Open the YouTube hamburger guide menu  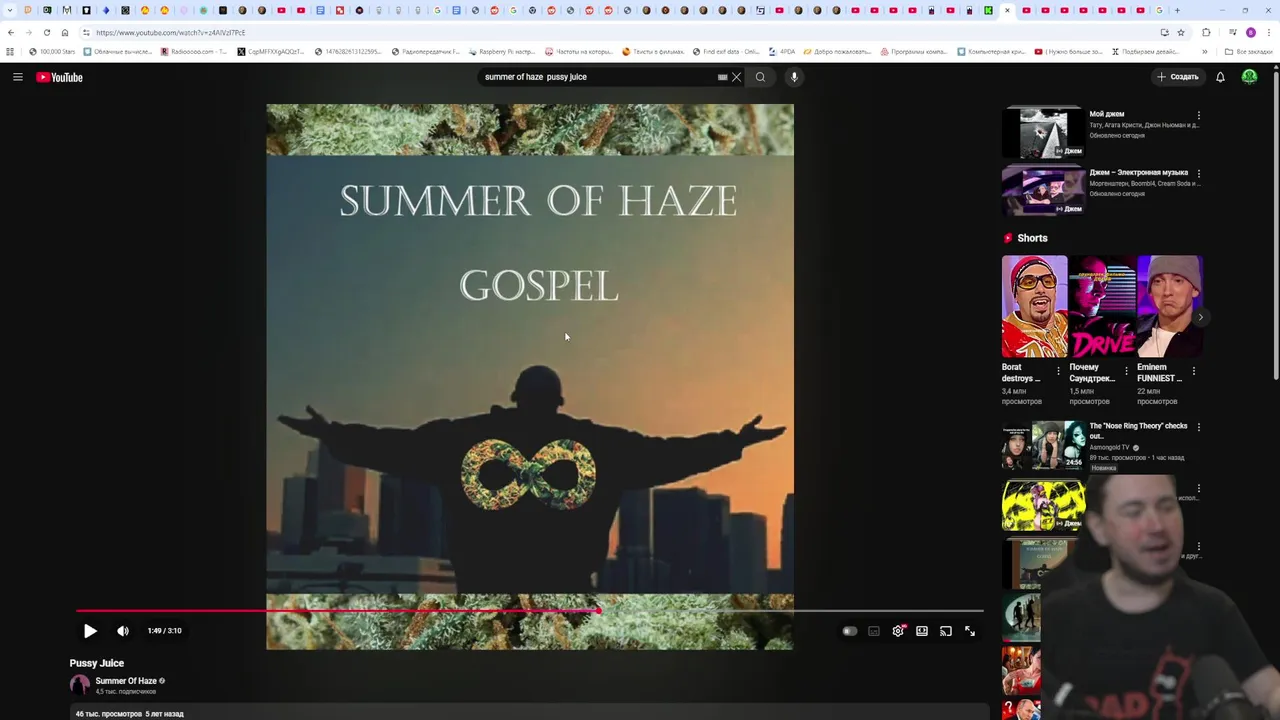[x=18, y=77]
